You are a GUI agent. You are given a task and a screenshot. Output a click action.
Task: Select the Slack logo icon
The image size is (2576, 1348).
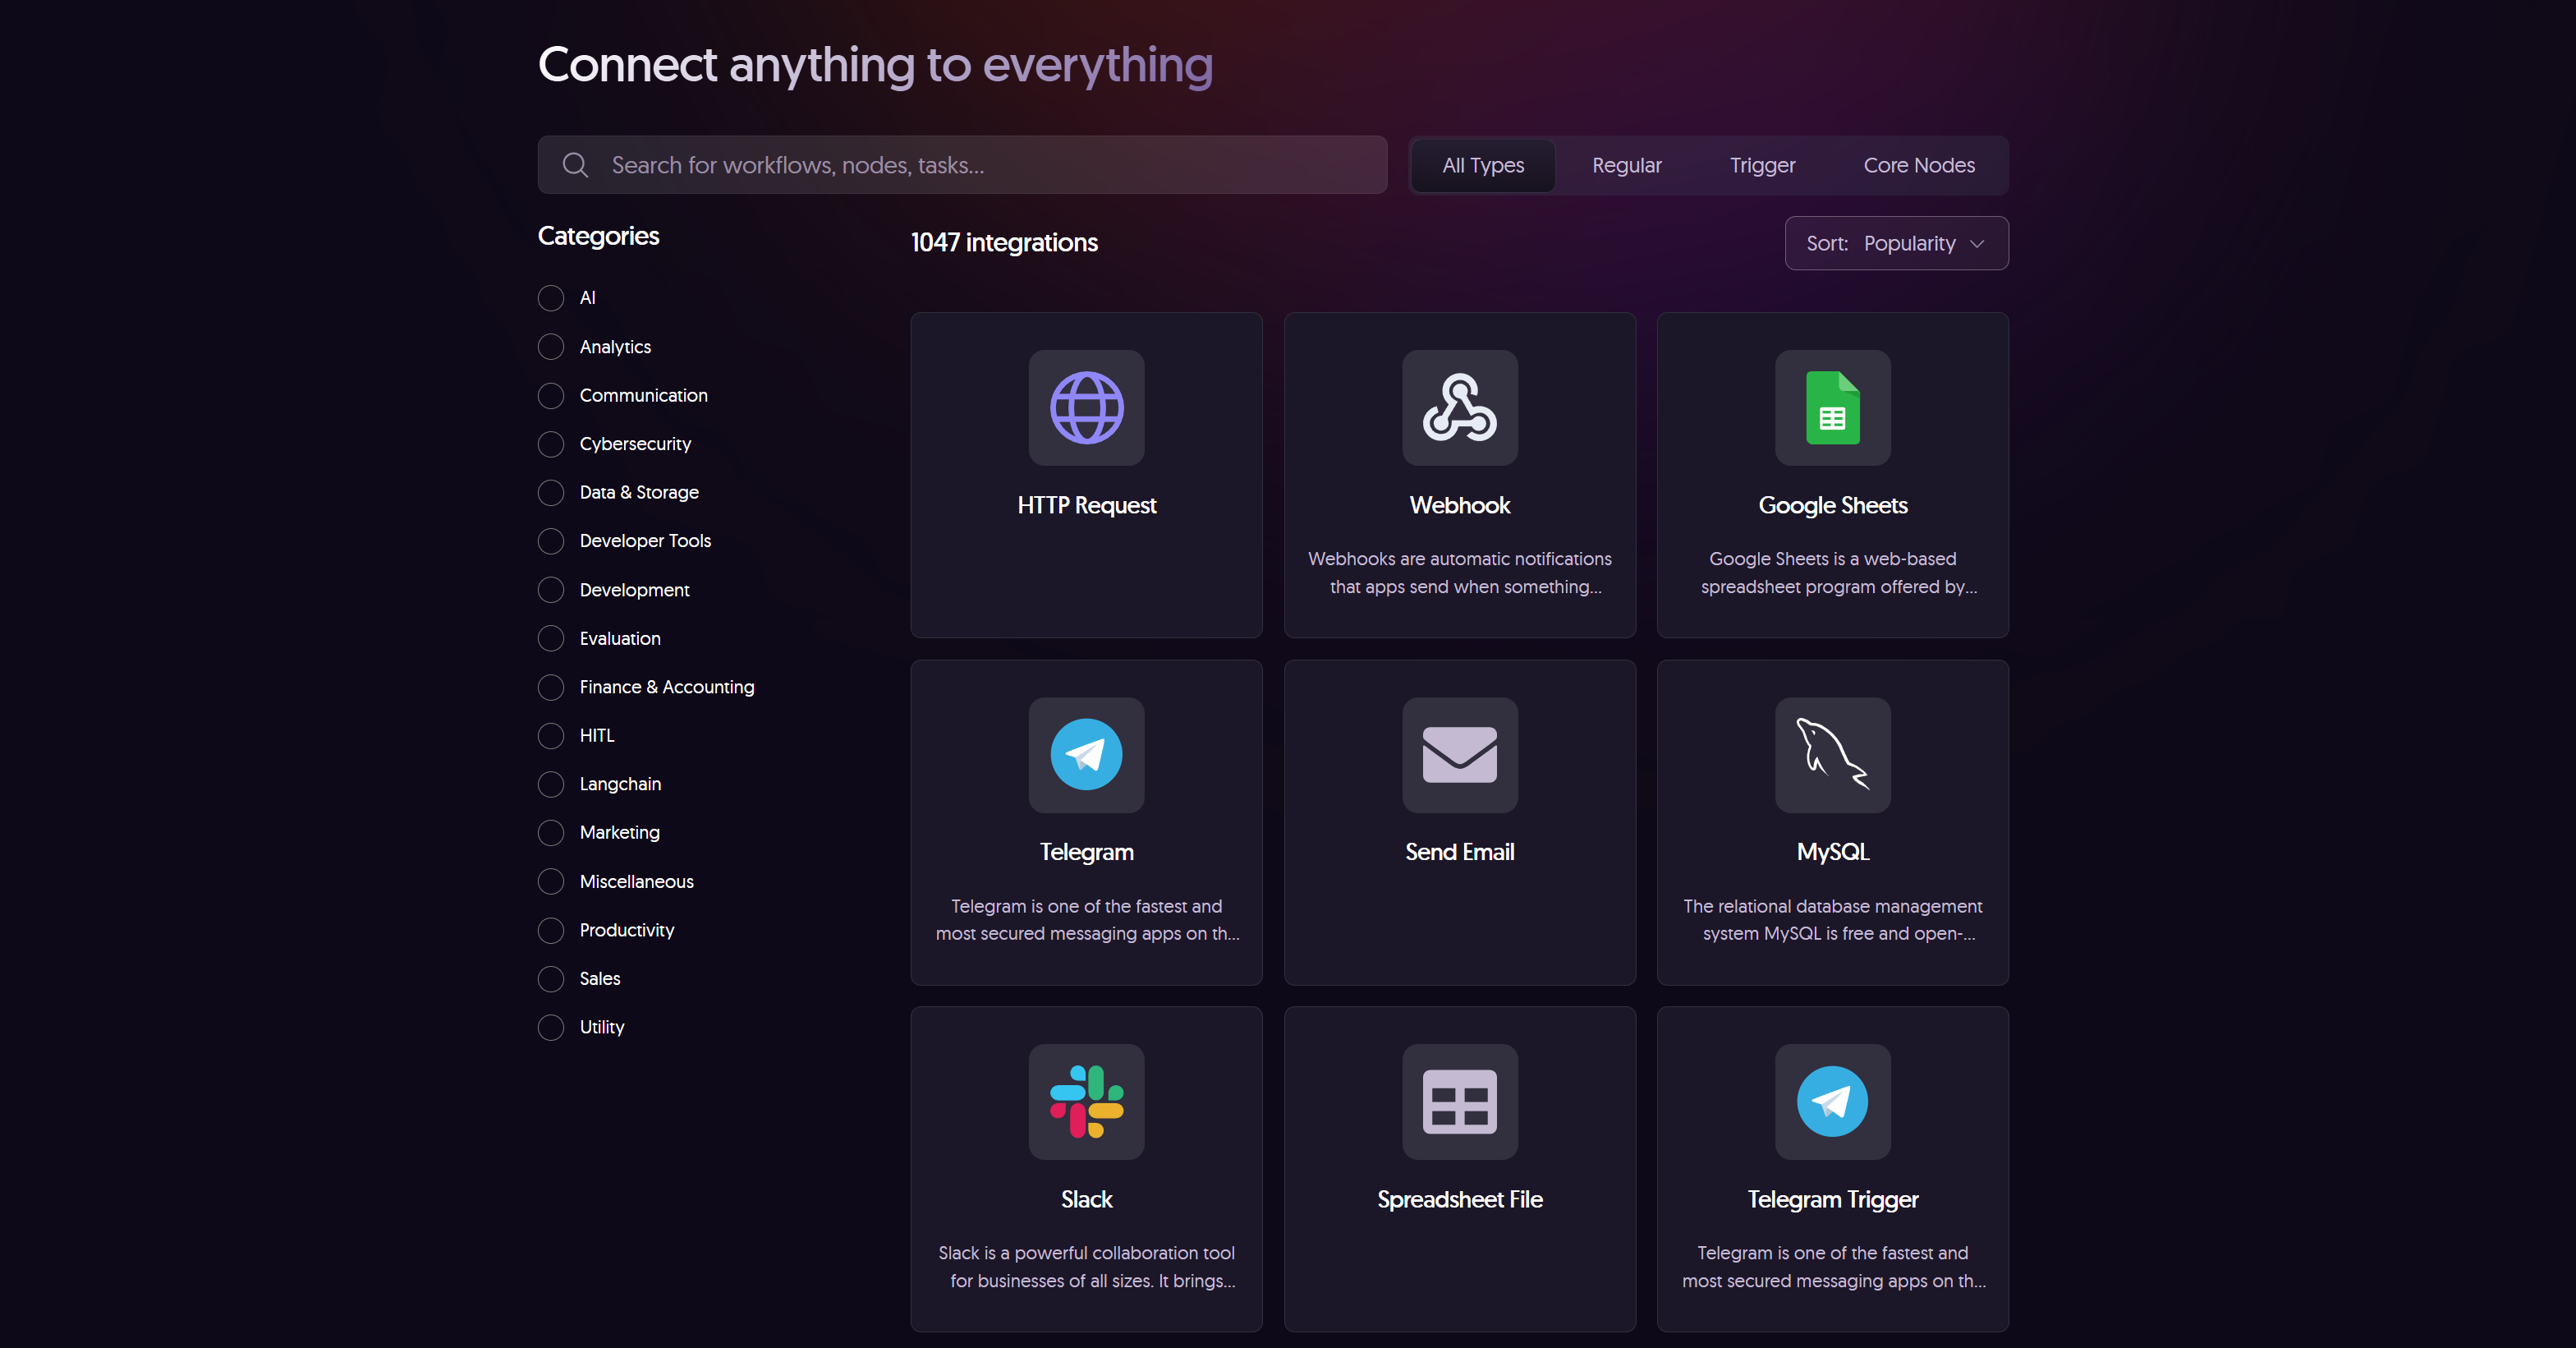1086,1101
